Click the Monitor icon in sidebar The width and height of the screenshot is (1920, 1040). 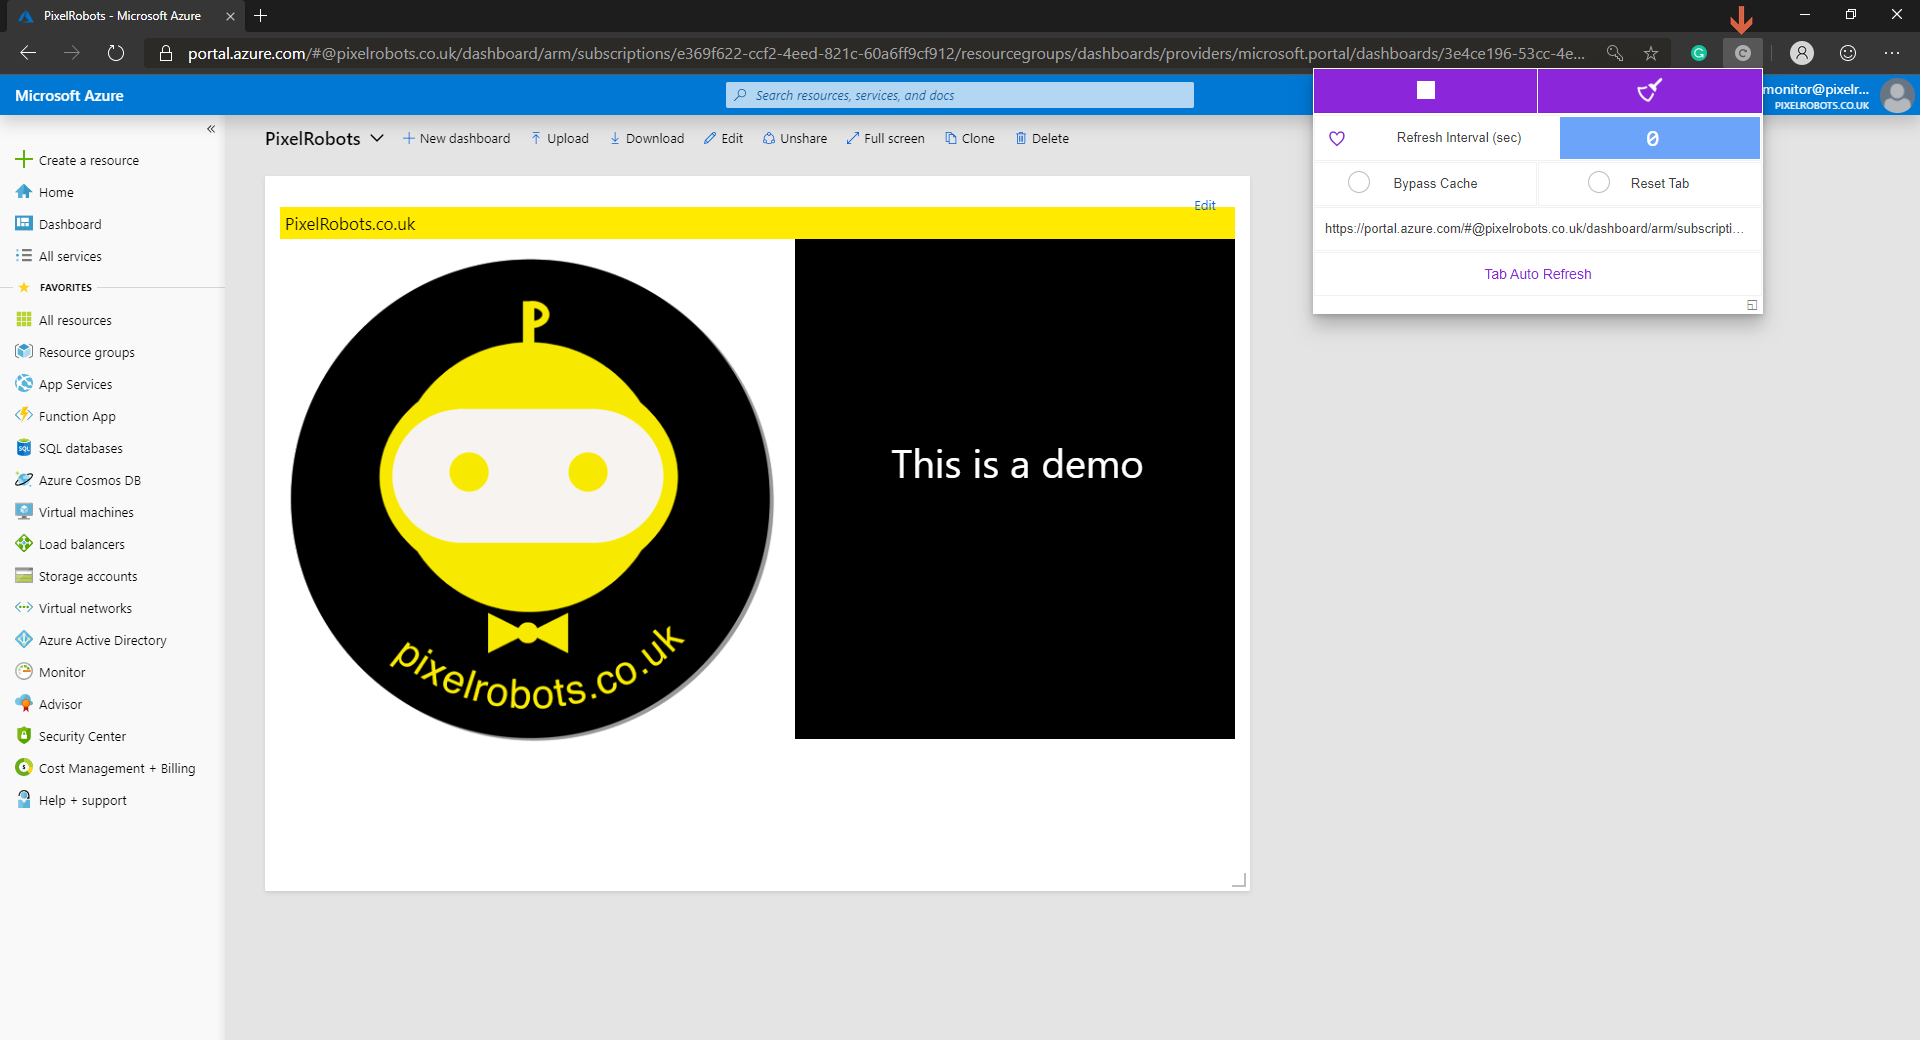tap(24, 672)
